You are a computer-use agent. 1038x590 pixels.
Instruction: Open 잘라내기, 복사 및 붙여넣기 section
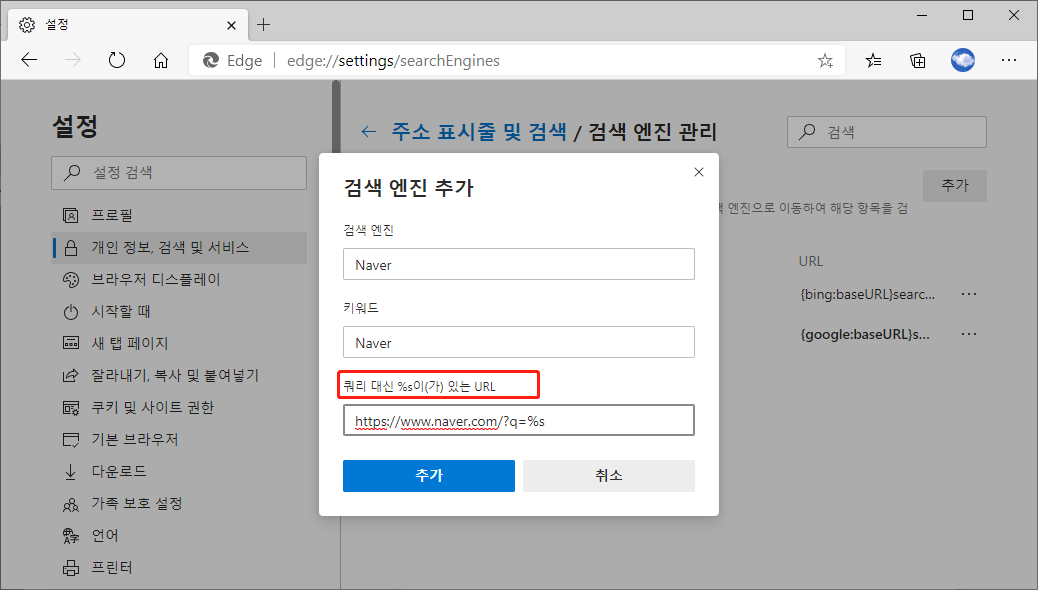[179, 375]
